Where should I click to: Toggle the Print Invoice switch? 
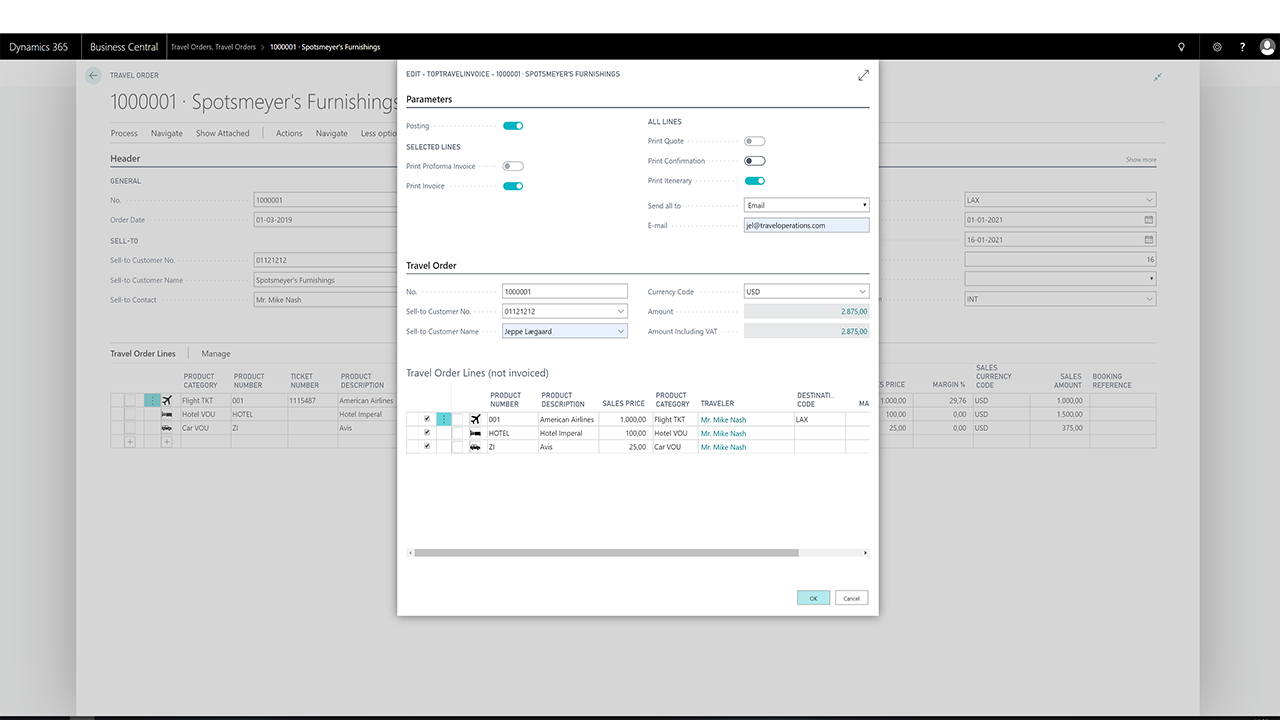coord(513,186)
